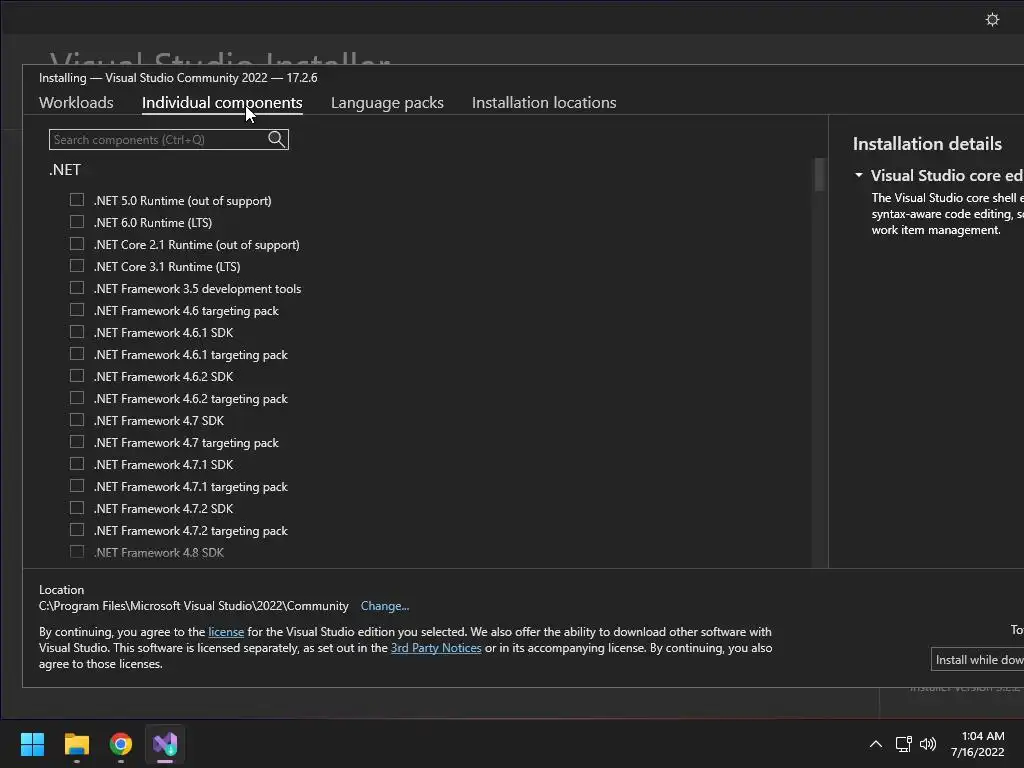1024x768 pixels.
Task: Collapse Visual Studio core editor section
Action: (x=859, y=175)
